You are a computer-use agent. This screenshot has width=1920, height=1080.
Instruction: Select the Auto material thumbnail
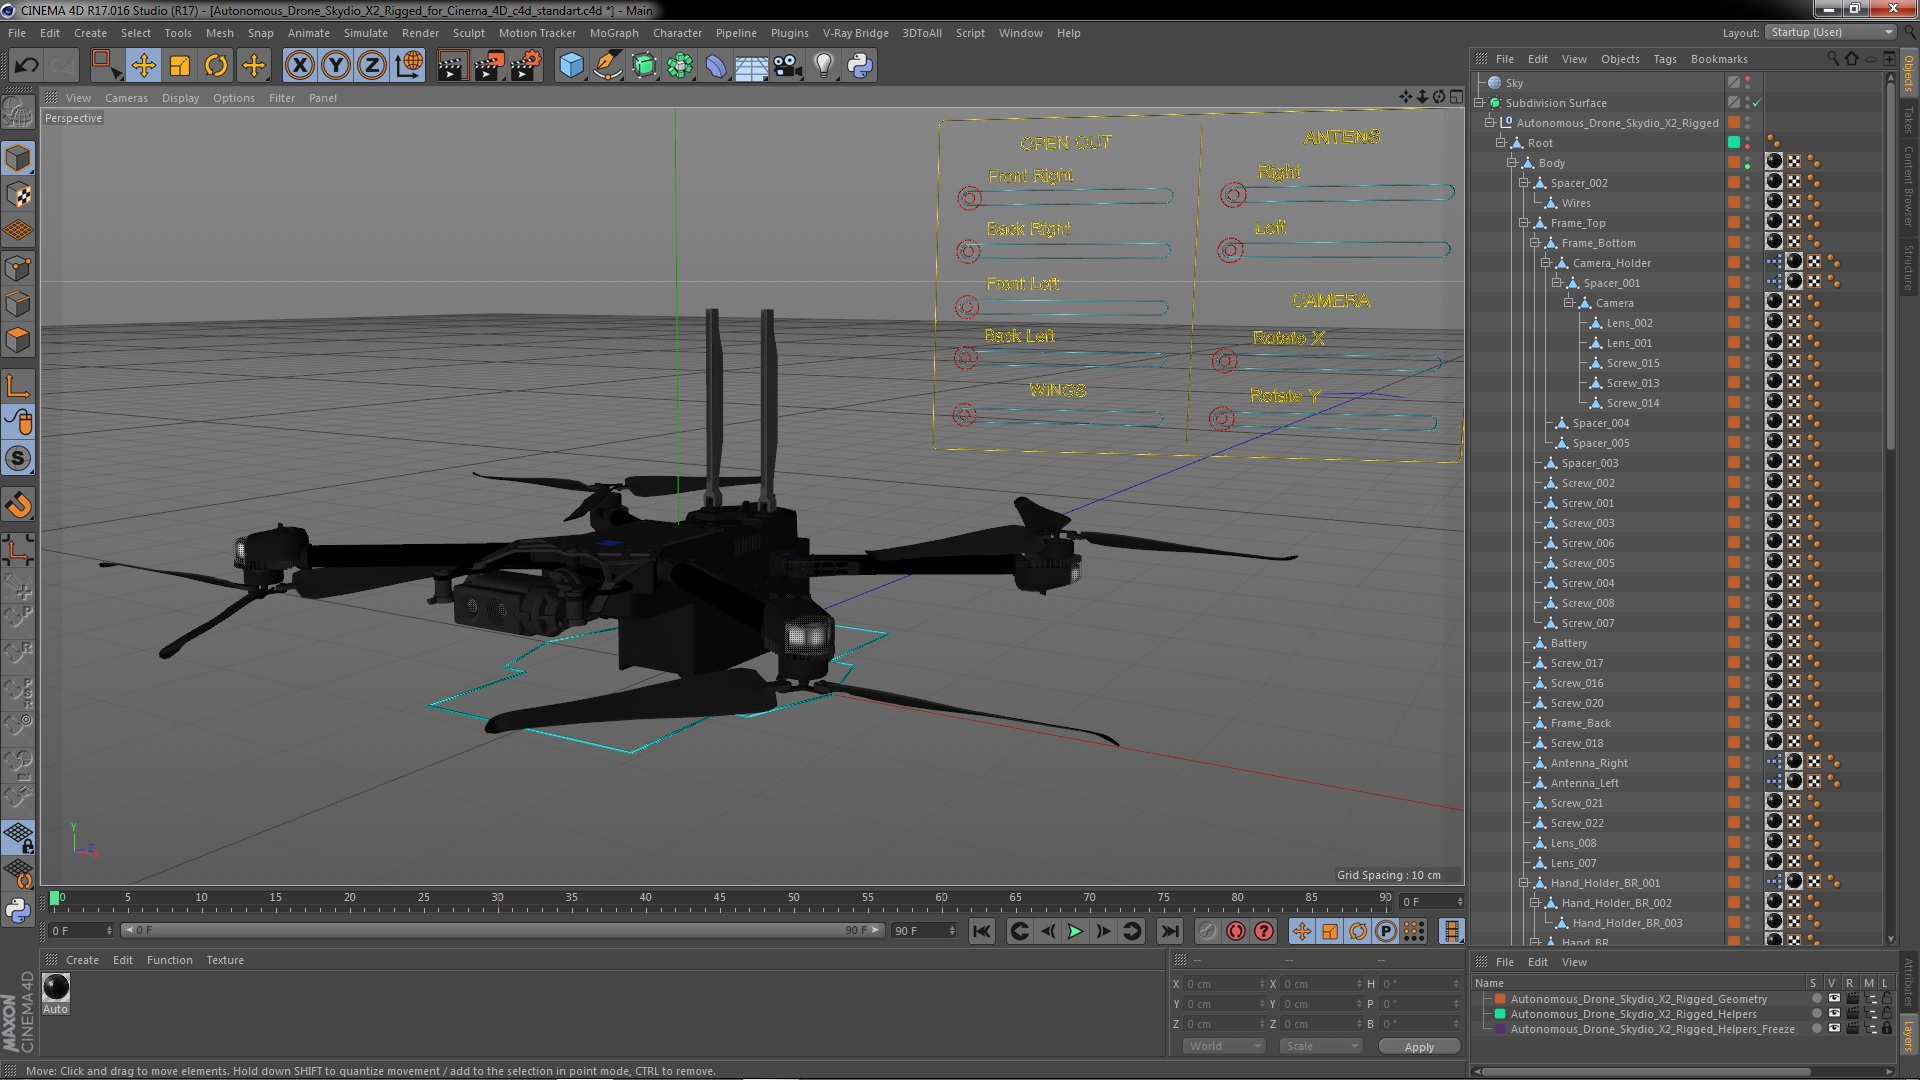coord(56,988)
